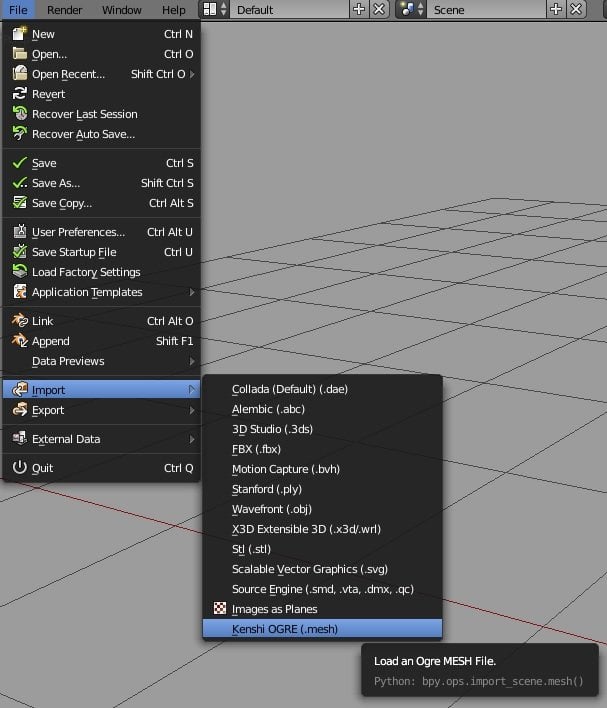Click the Ctrl Alt O shortcut text
This screenshot has height=708, width=607.
click(x=170, y=321)
